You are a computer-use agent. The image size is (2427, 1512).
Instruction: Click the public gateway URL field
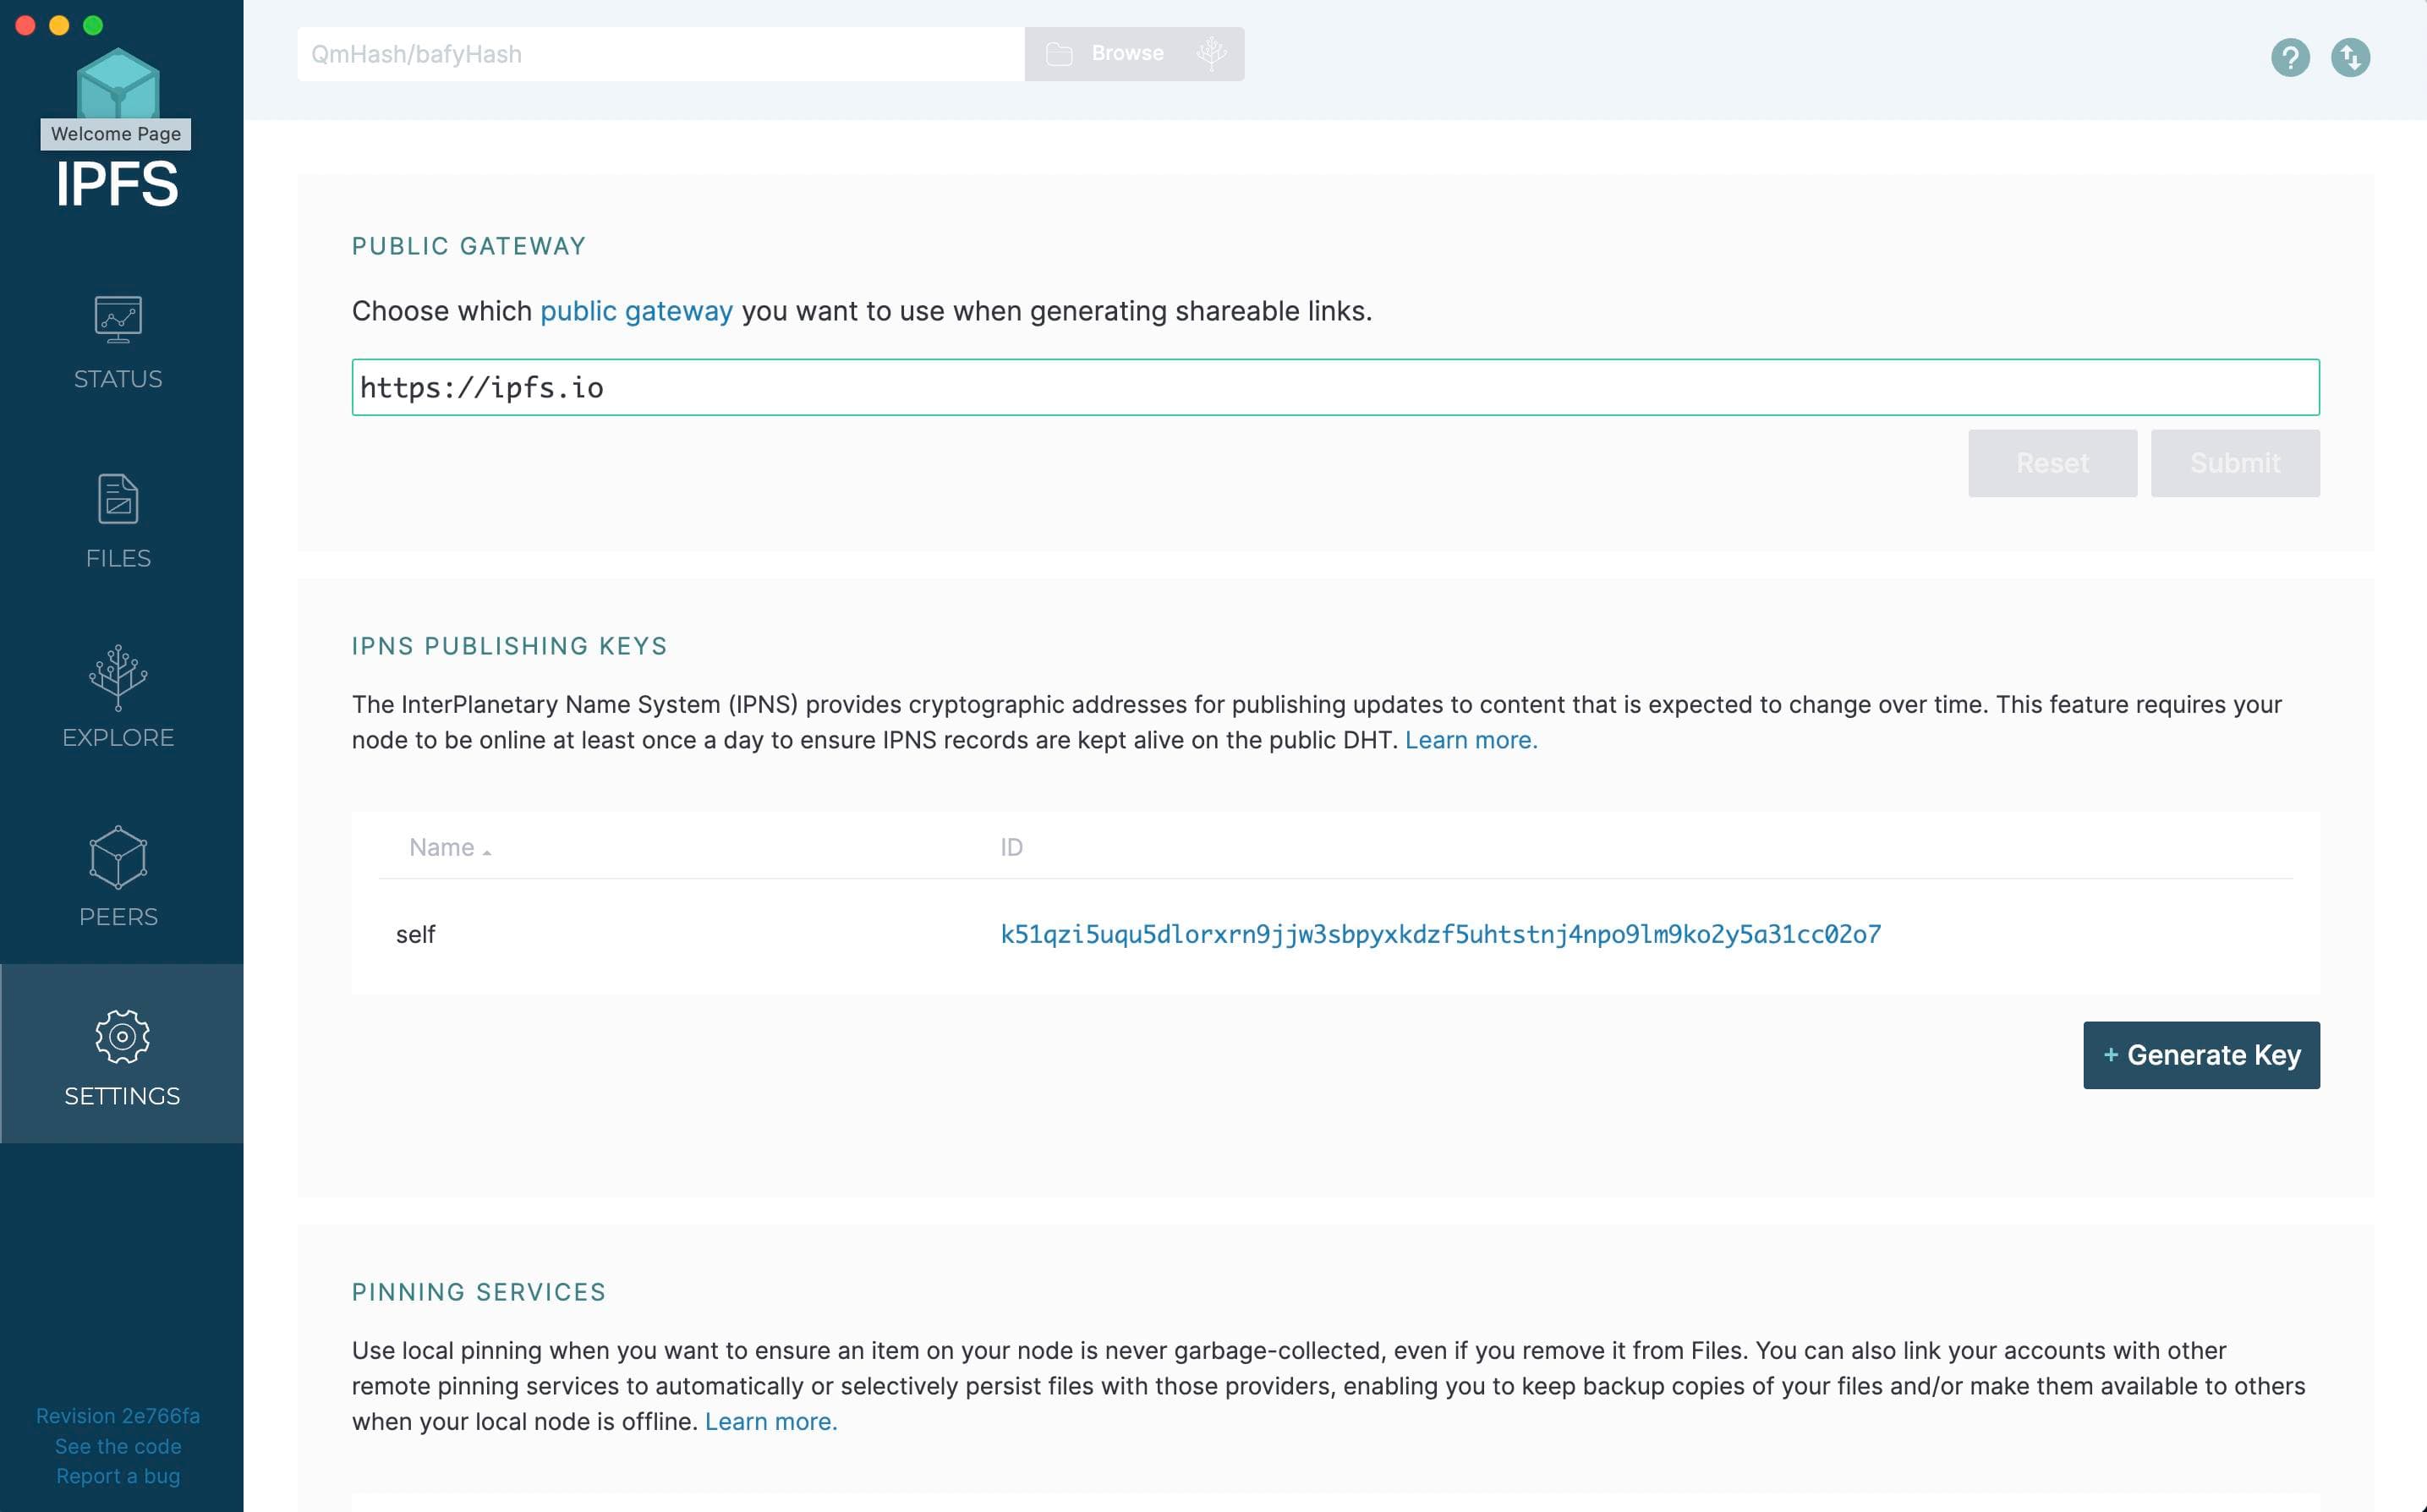(x=1335, y=387)
